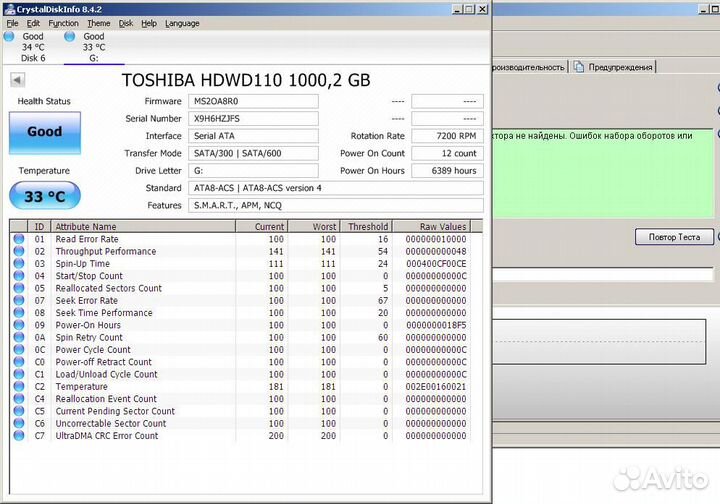
Task: Click the Serial Number field
Action: pyautogui.click(x=253, y=118)
